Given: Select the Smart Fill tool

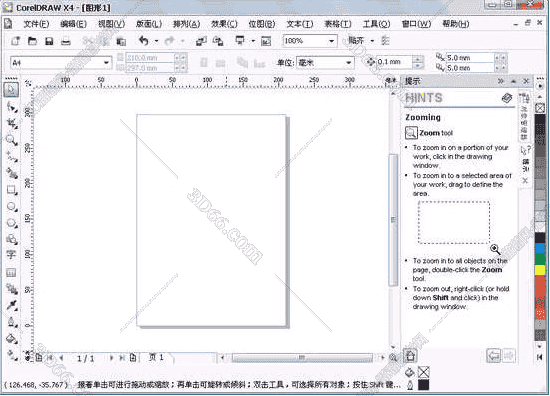Looking at the screenshot, I should tap(12, 174).
